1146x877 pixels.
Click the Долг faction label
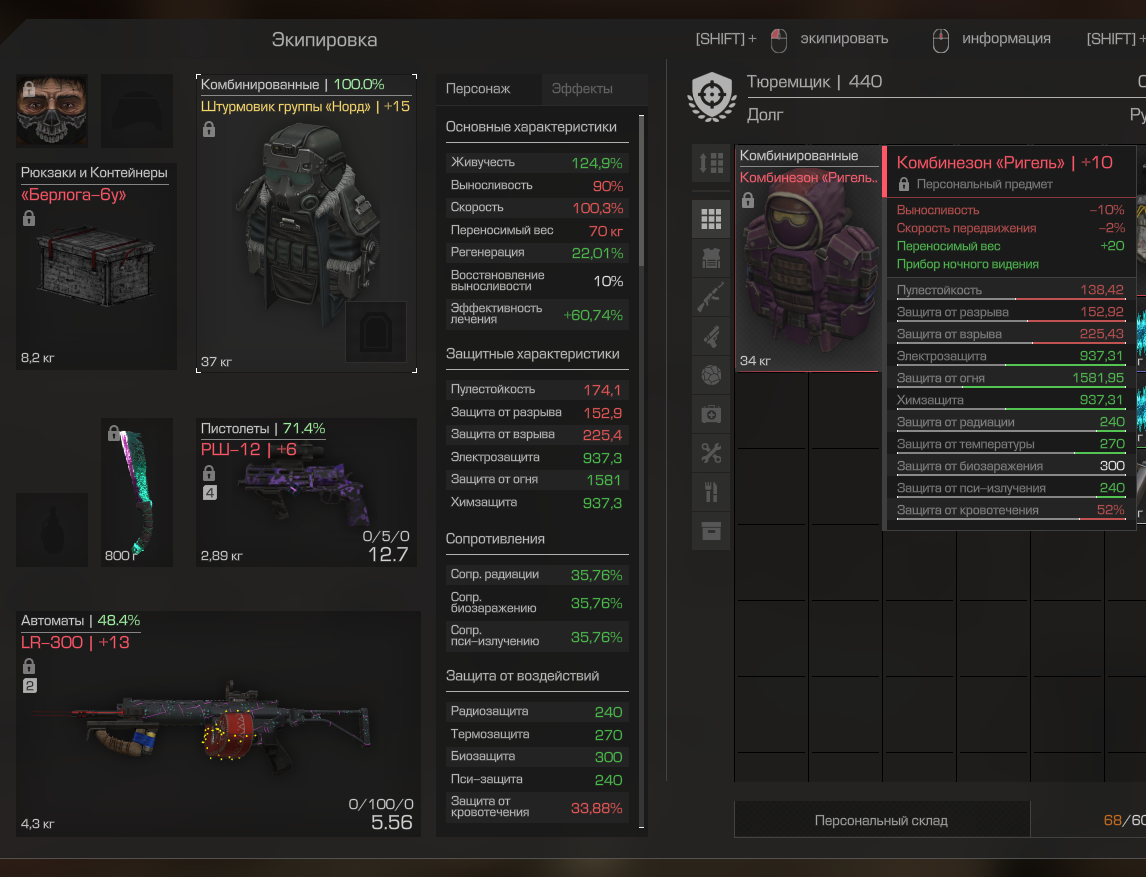tap(764, 115)
